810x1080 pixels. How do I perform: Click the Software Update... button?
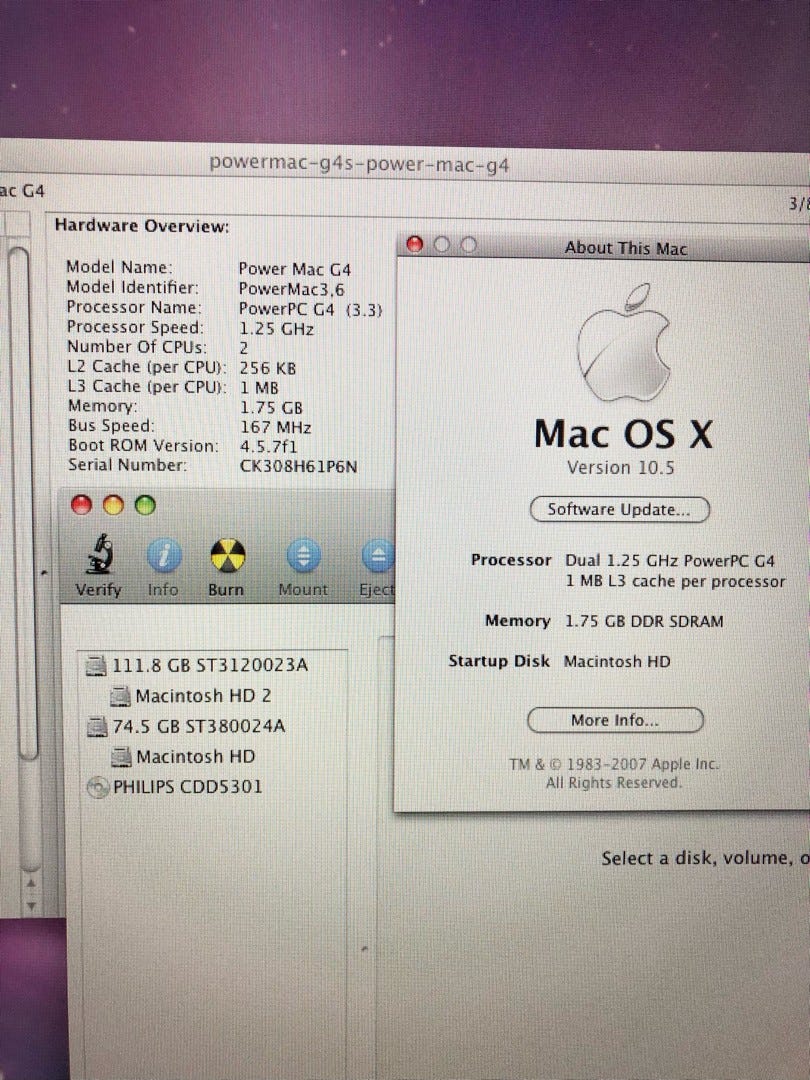pyautogui.click(x=619, y=510)
